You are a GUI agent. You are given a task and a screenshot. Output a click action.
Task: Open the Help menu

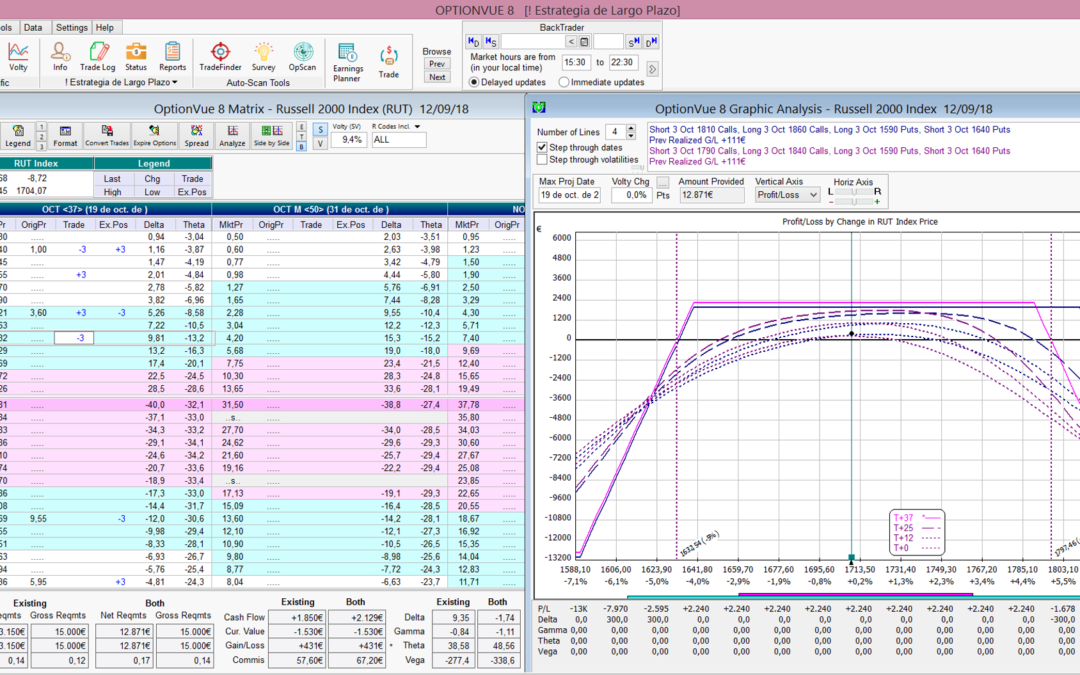[105, 28]
